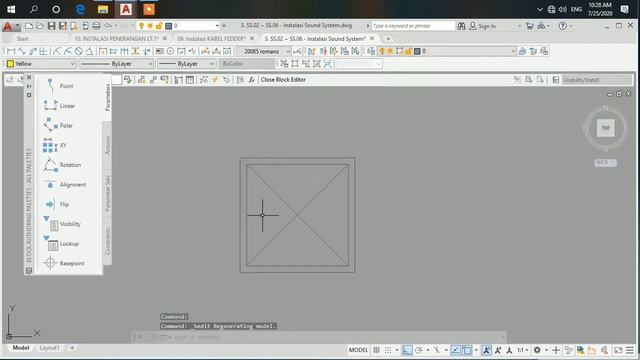Open Workspace Switching gear icon
The width and height of the screenshot is (640, 360).
pos(537,350)
